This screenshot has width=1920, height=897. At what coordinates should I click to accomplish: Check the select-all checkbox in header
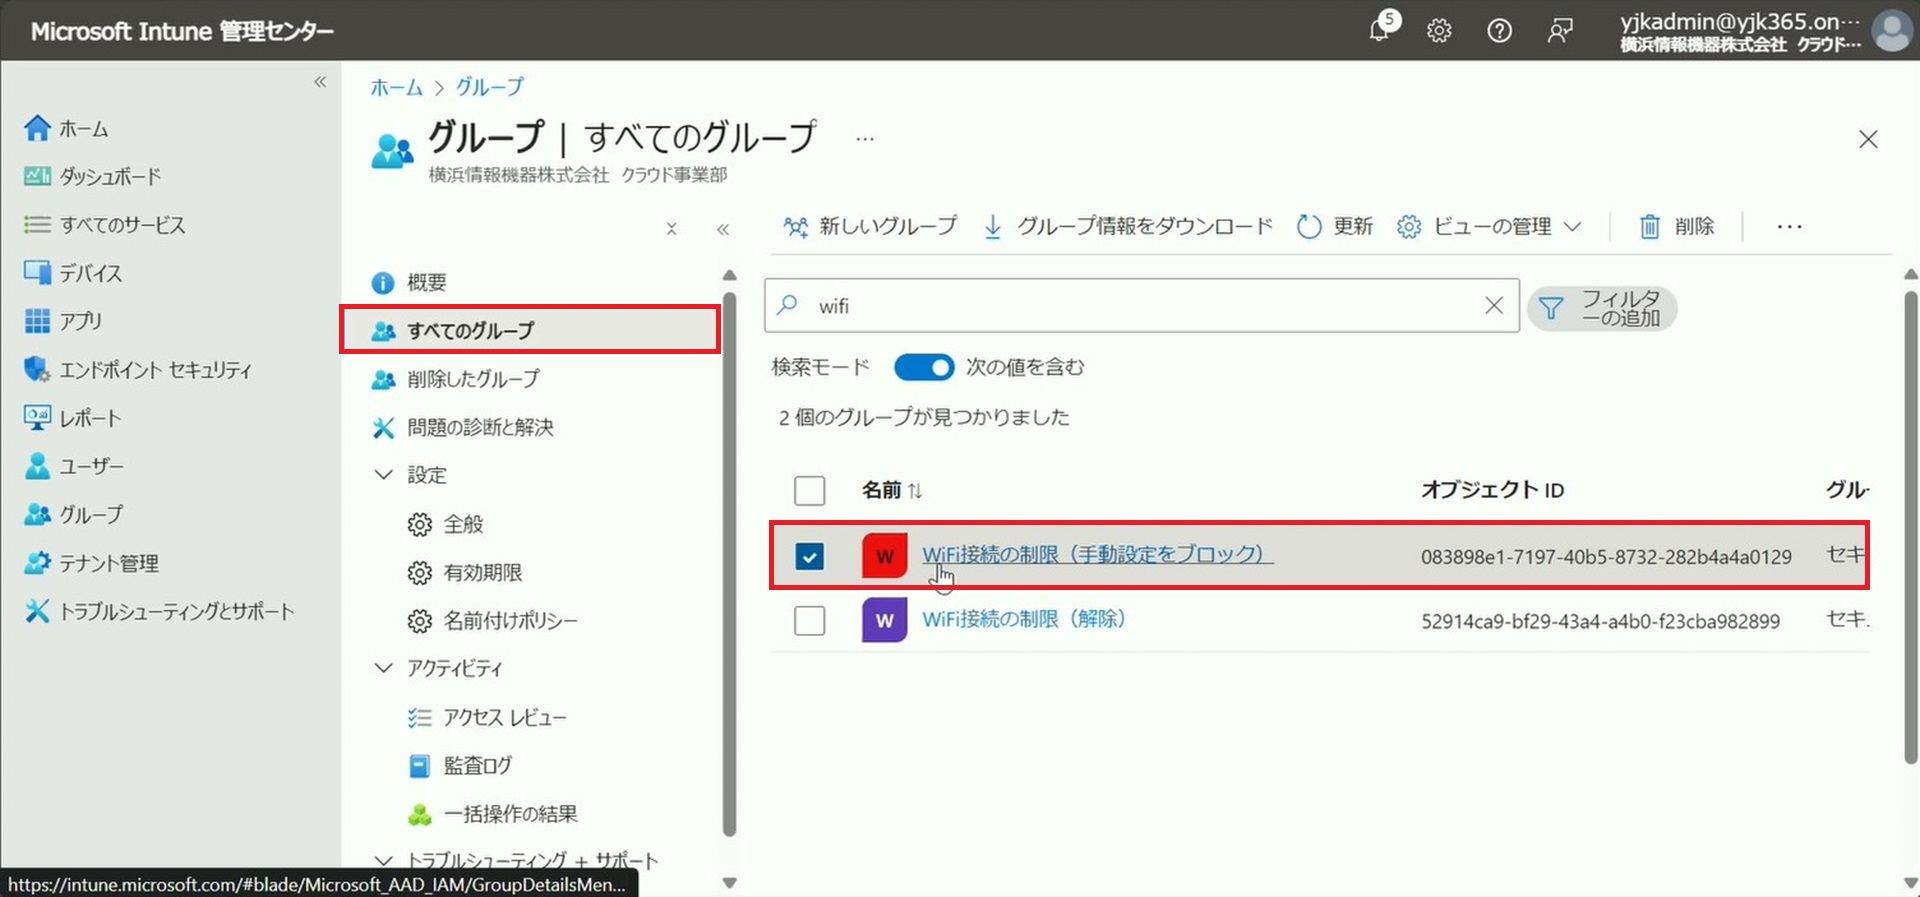809,490
